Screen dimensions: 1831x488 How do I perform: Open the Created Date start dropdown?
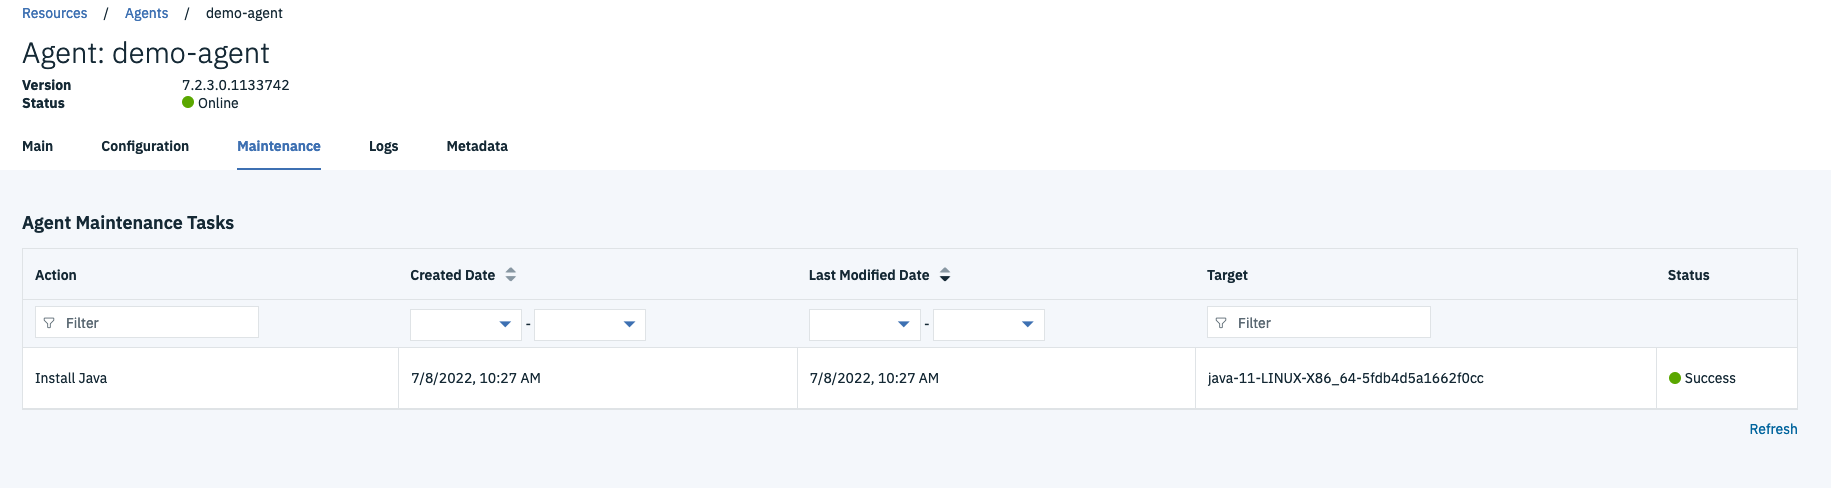pos(466,324)
